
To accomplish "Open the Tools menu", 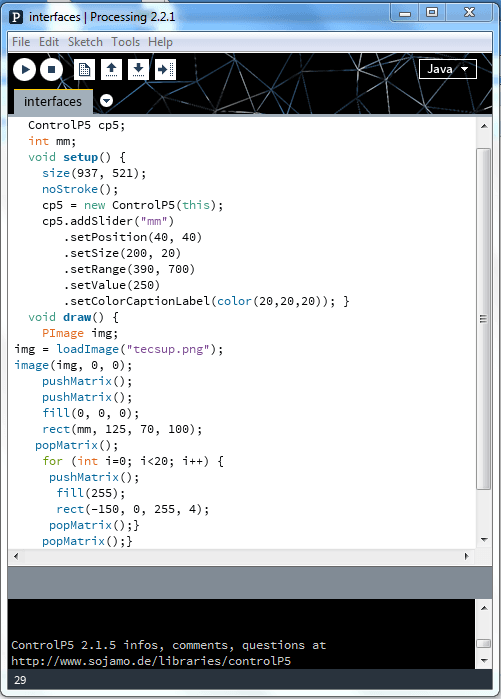I will pyautogui.click(x=125, y=42).
